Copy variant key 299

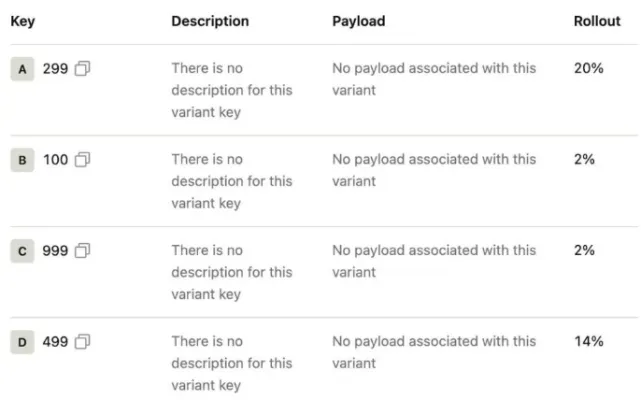(x=83, y=68)
